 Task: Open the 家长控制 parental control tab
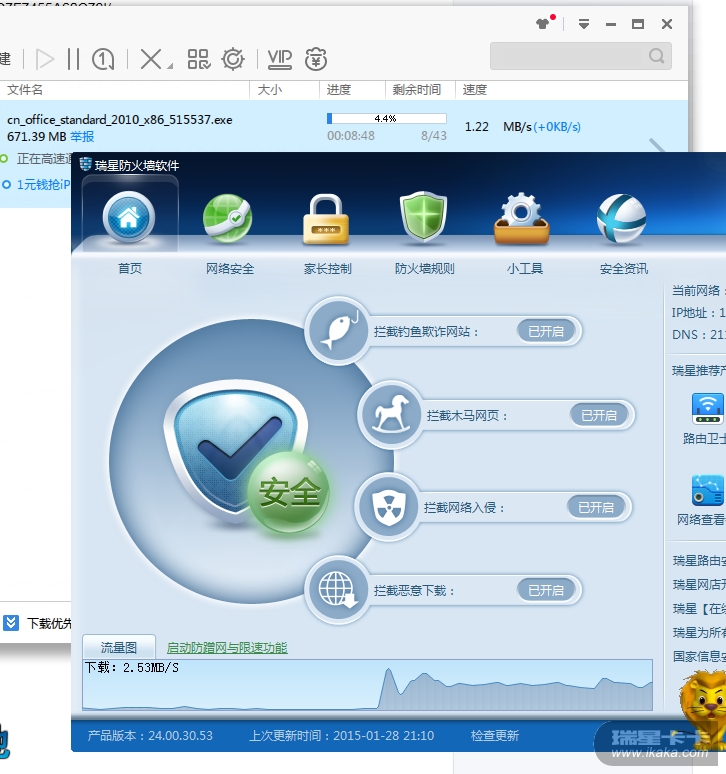point(326,232)
